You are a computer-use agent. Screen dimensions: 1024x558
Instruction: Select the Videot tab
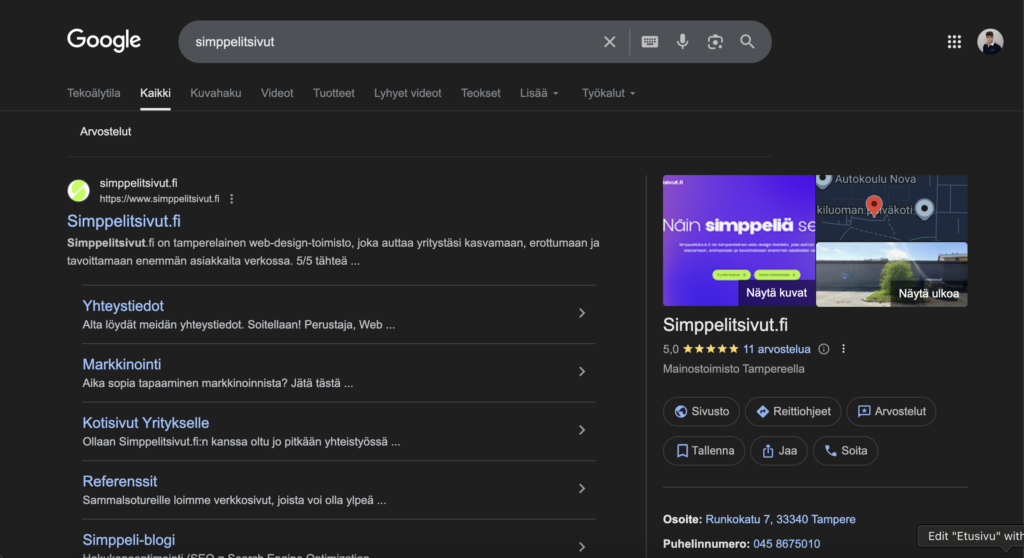(x=277, y=93)
